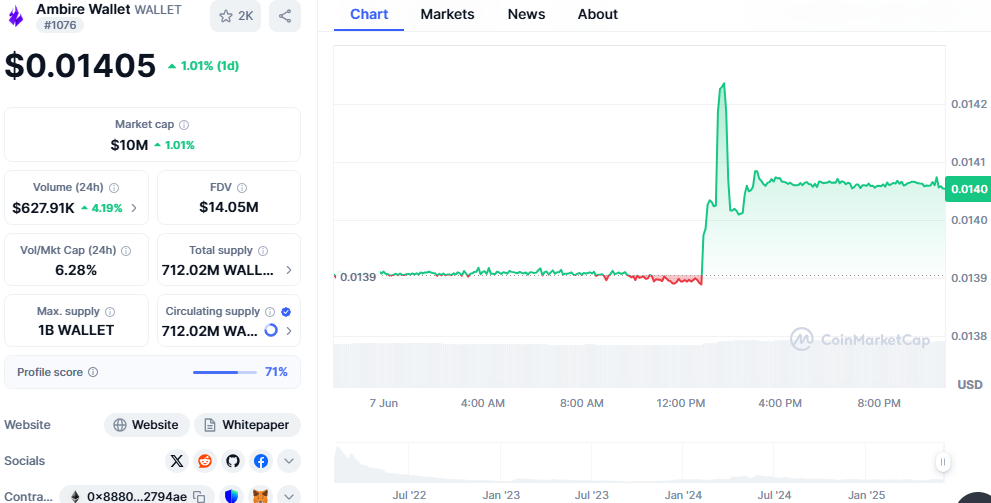The height and width of the screenshot is (503, 991).
Task: Open the Facebook social link
Action: [x=261, y=461]
